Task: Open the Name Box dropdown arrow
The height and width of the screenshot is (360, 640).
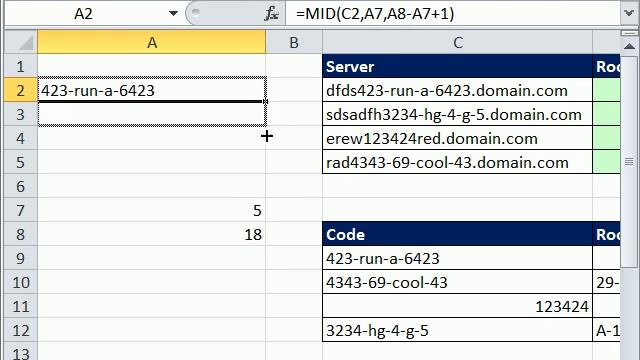Action: click(173, 14)
